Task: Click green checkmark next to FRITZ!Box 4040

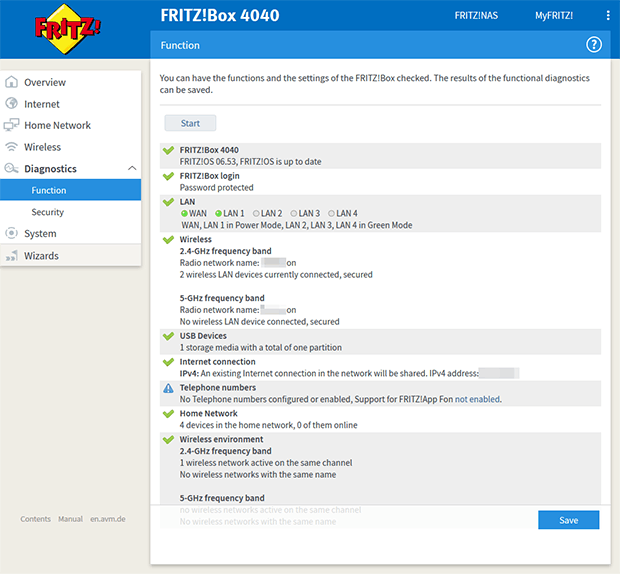Action: 168,150
